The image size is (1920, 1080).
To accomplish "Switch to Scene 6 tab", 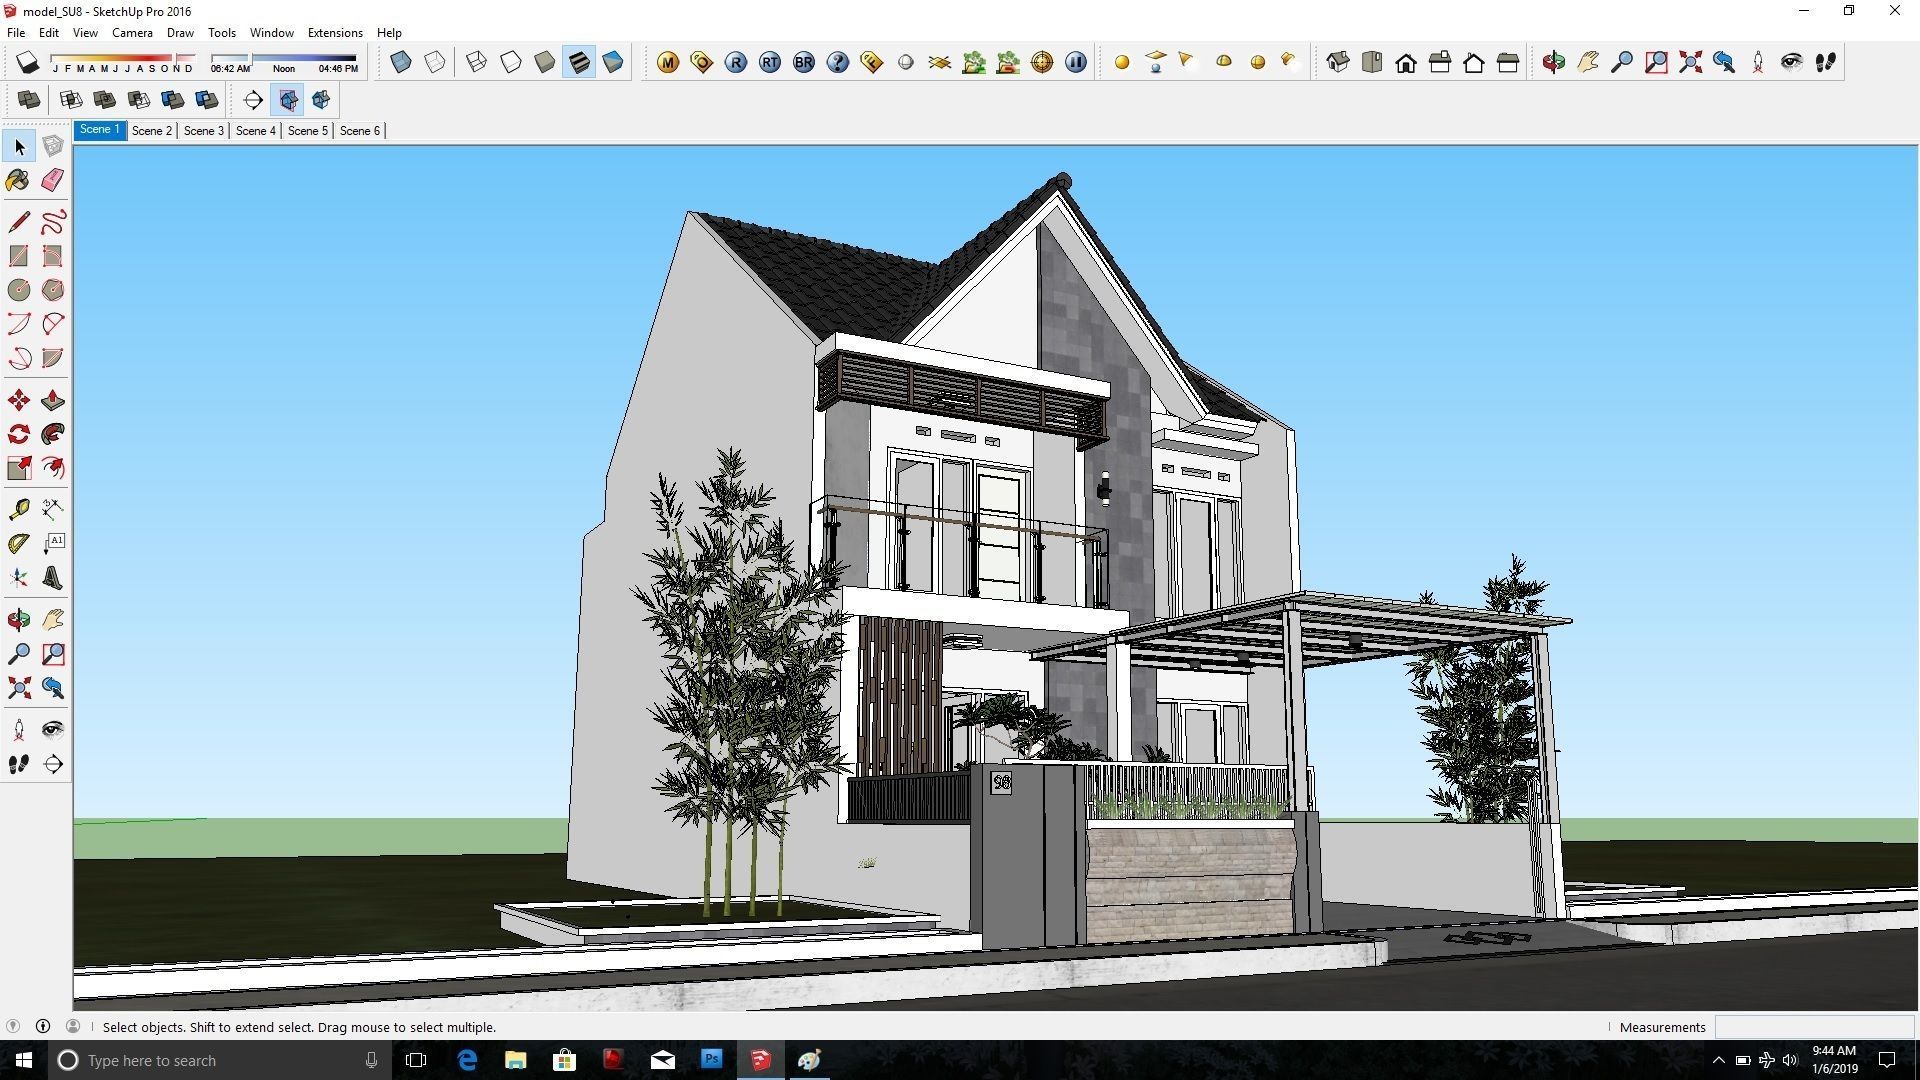I will point(359,130).
